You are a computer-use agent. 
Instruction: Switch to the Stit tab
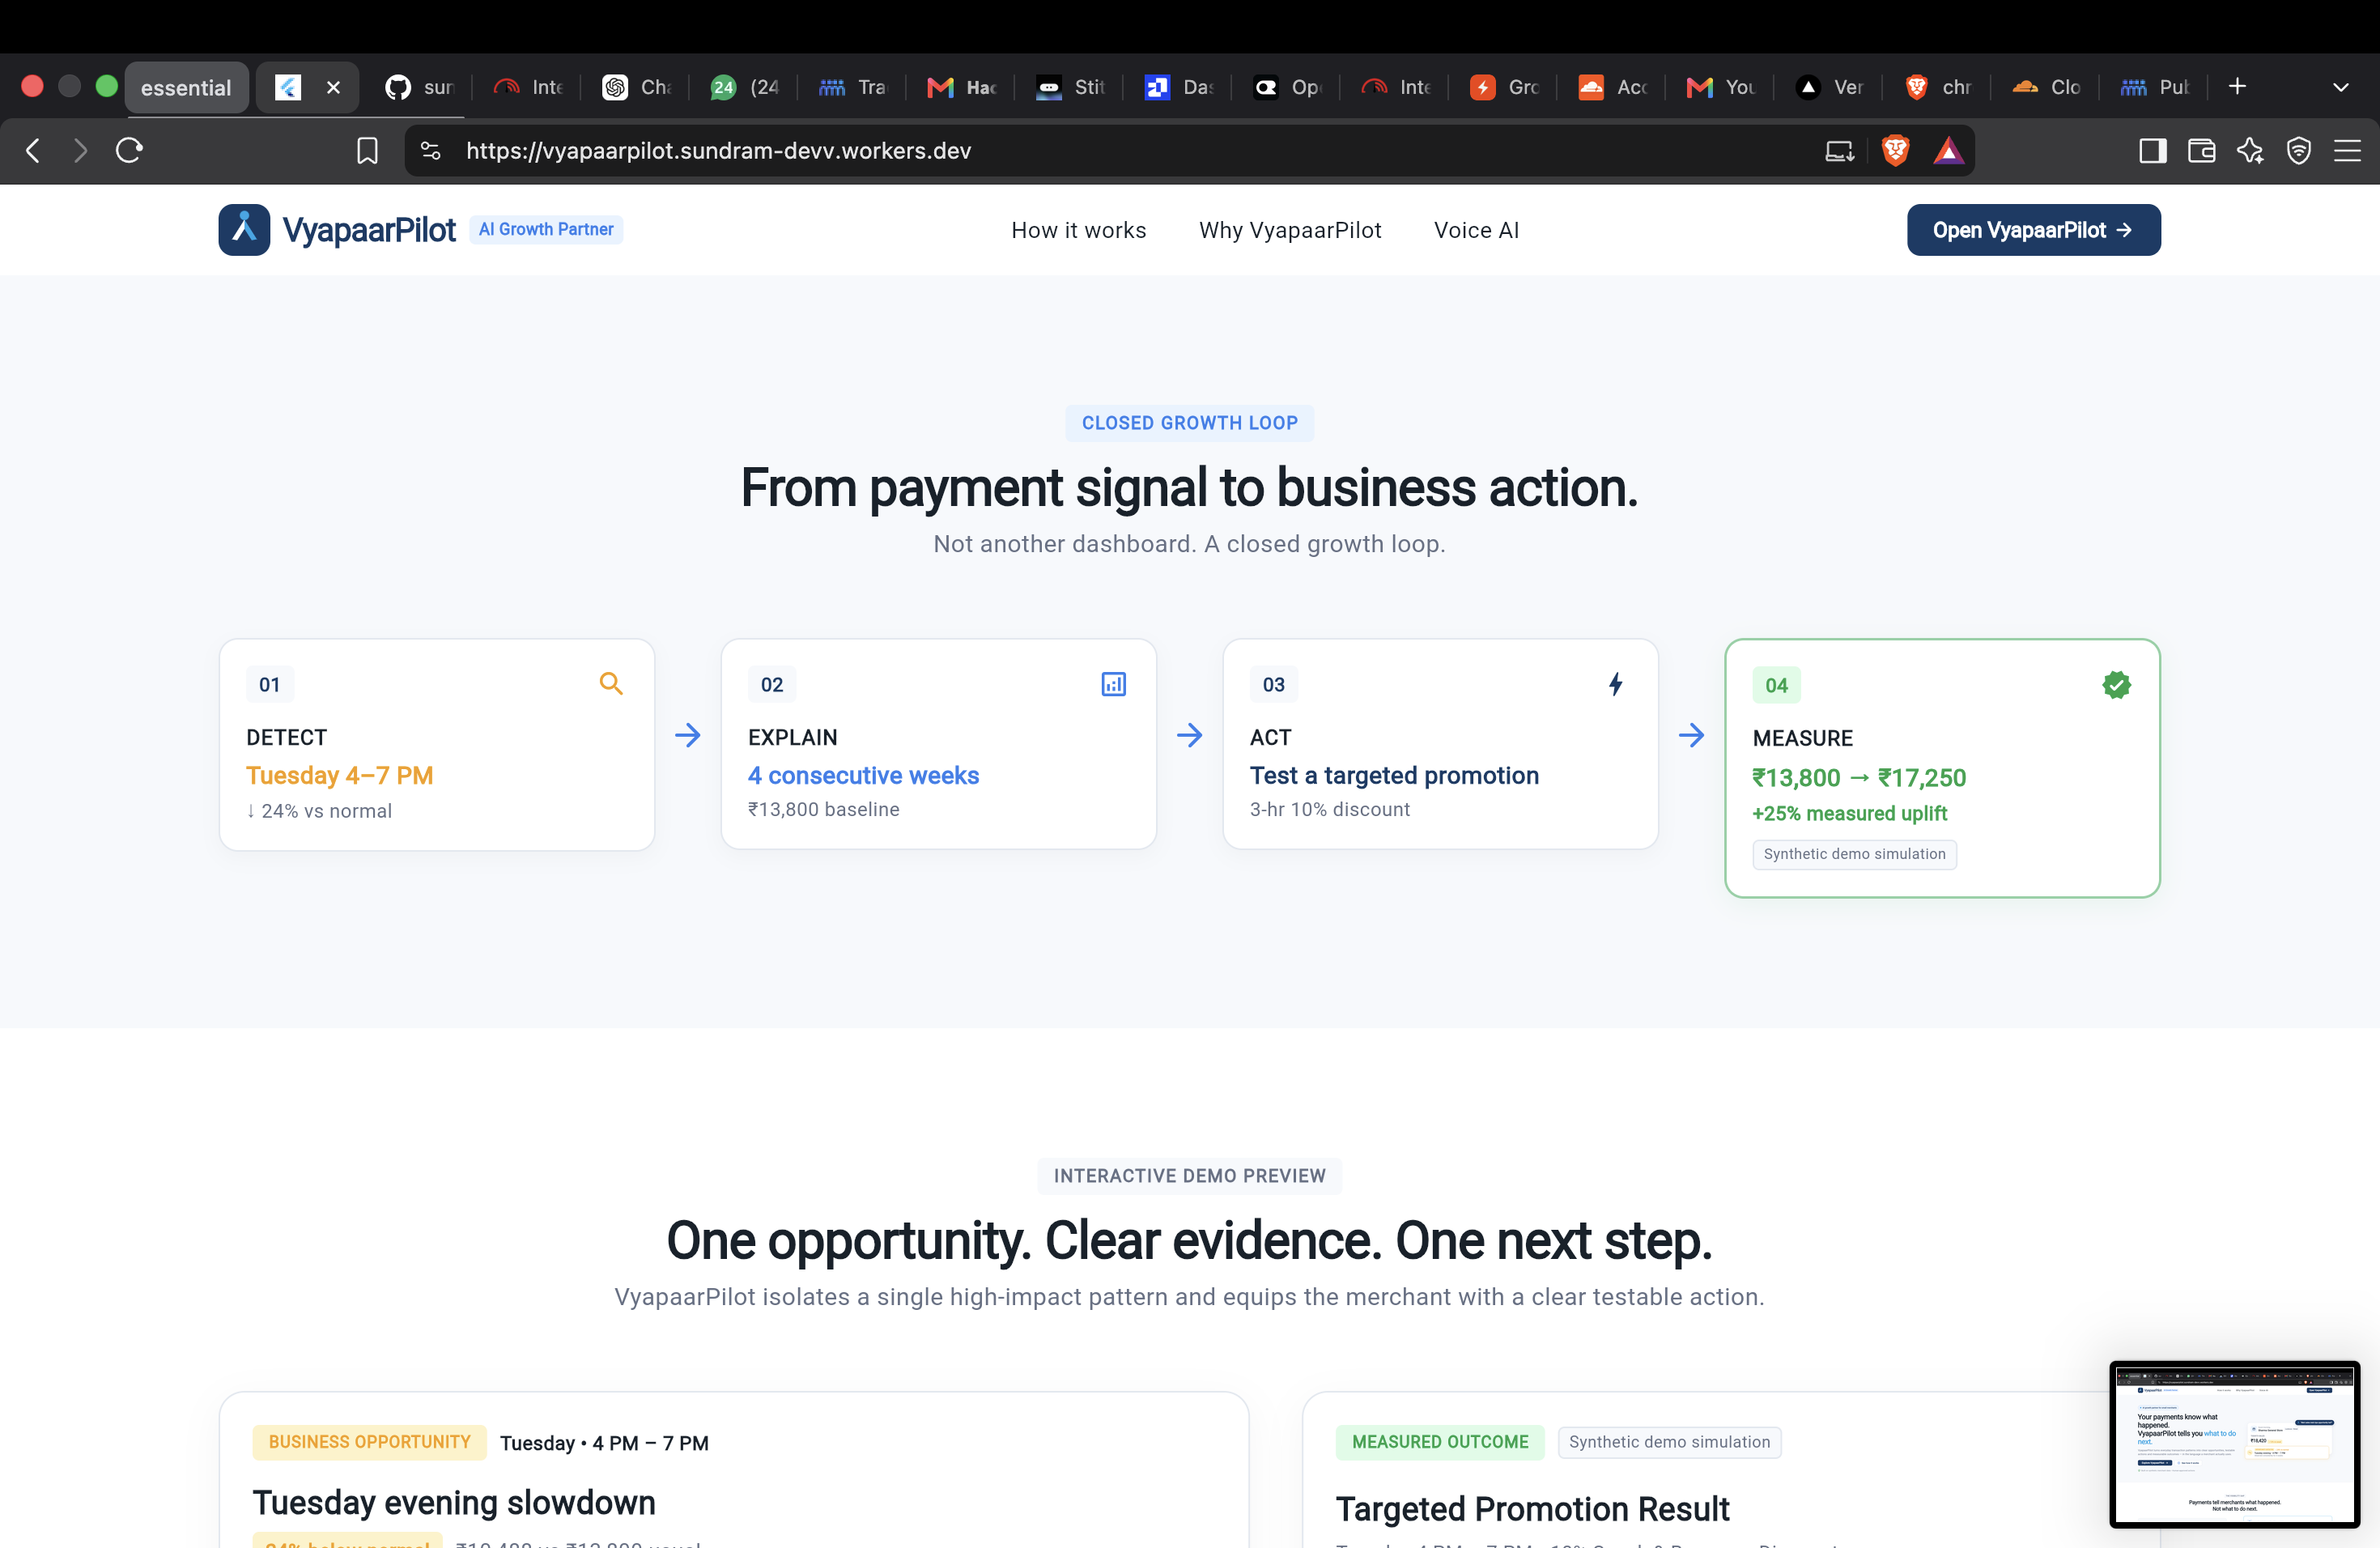tap(1069, 88)
